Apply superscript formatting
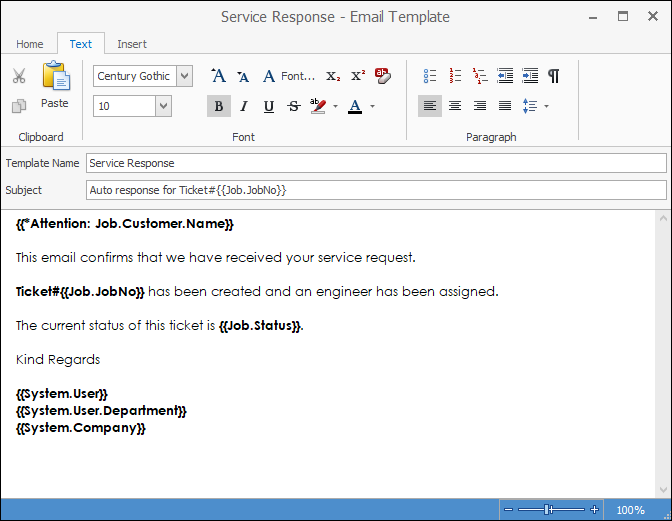Viewport: 672px width, 521px height. (x=358, y=76)
